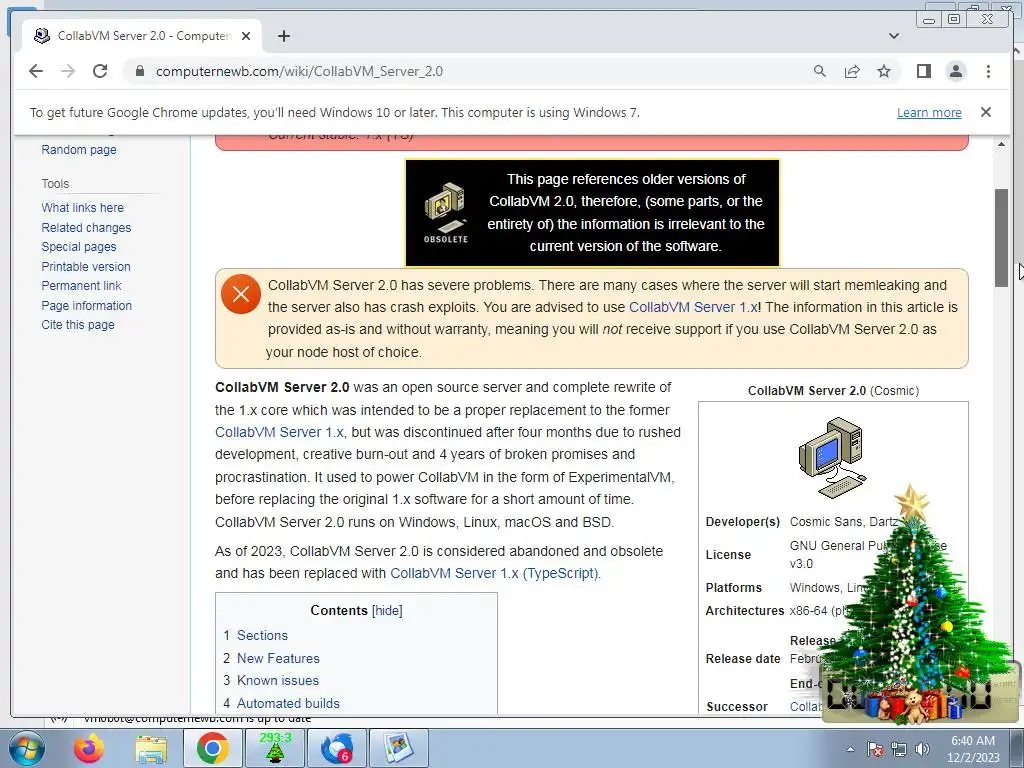Click Learn more about Chrome updates
Viewport: 1024px width, 768px height.
pos(929,112)
